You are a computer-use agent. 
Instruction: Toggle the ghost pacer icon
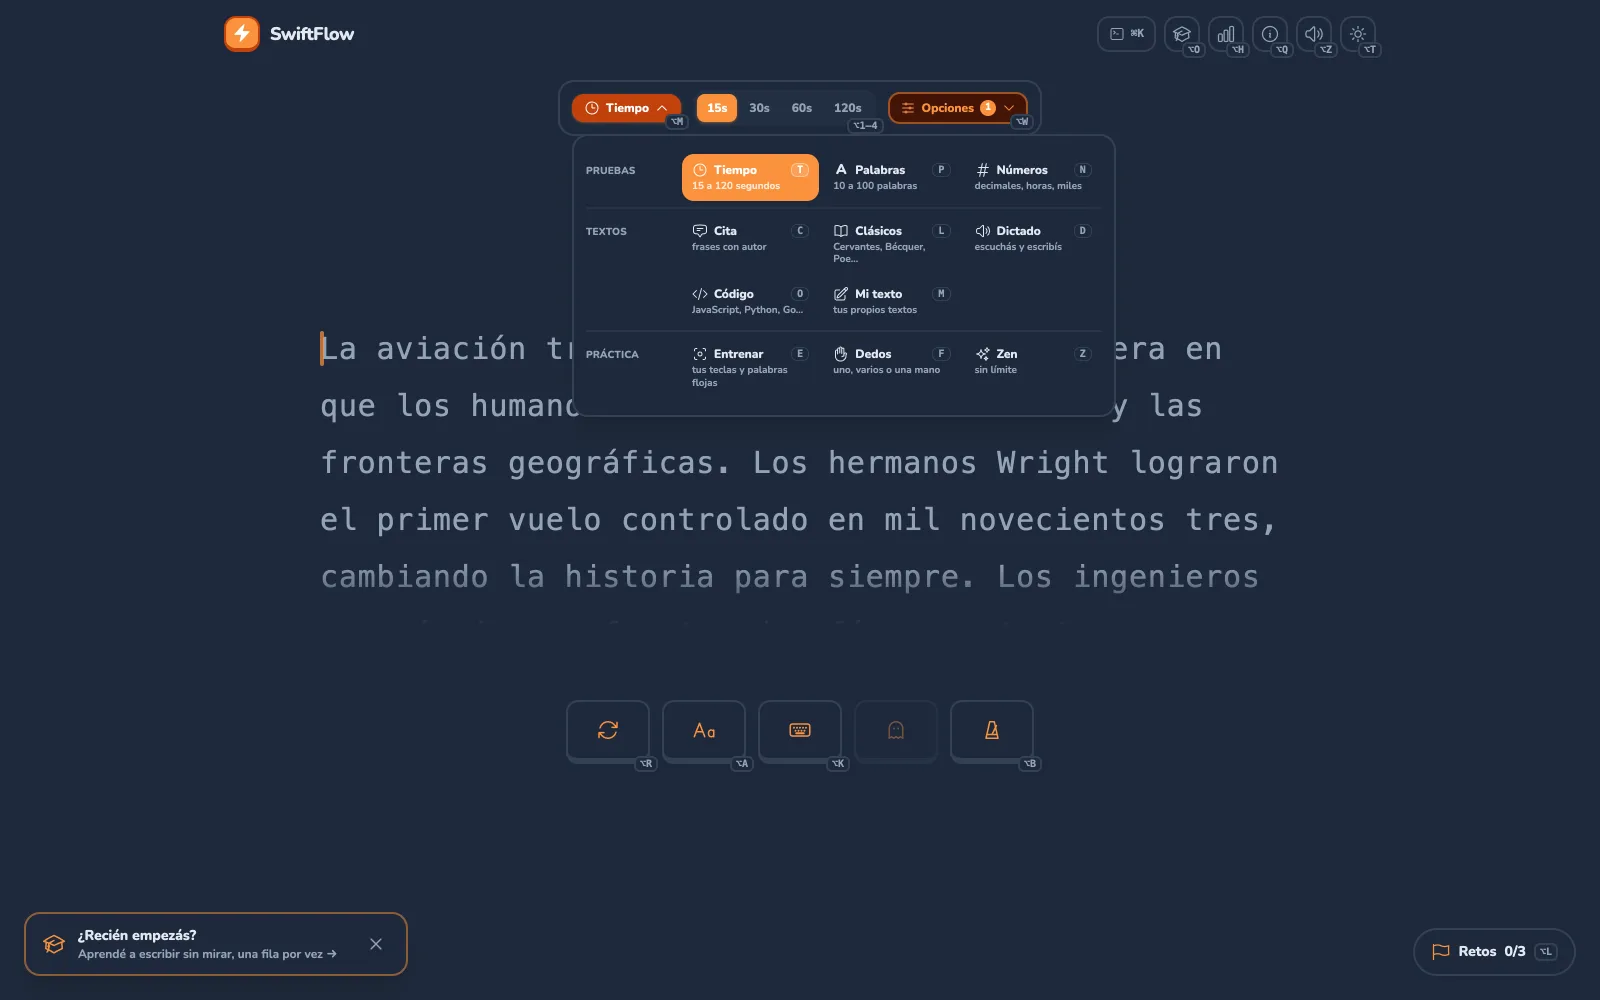coord(896,730)
